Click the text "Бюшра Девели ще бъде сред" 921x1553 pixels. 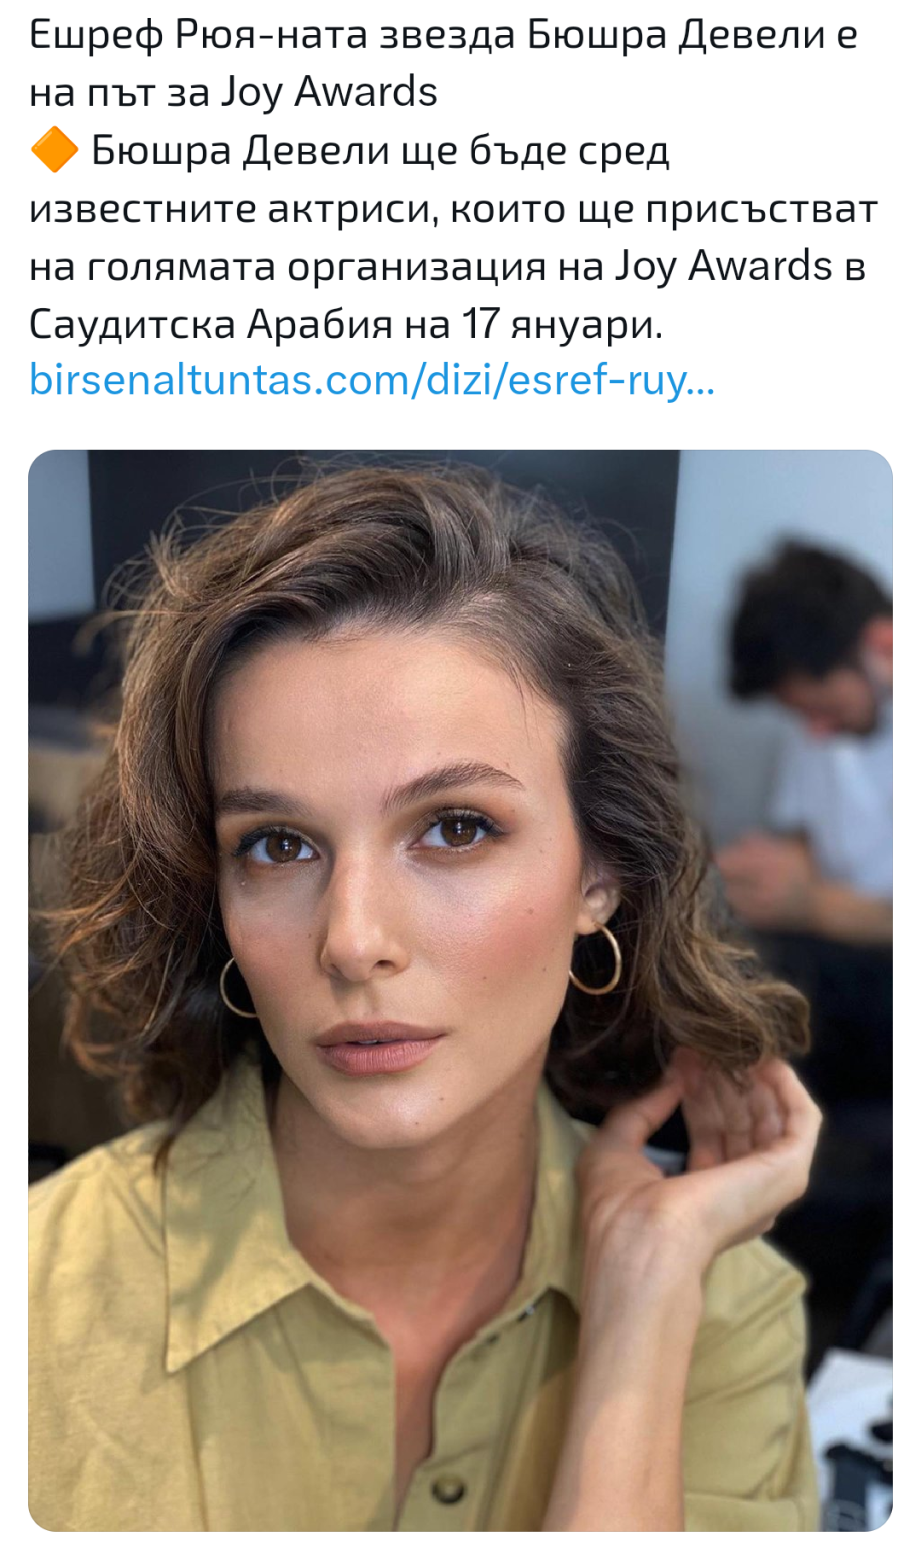click(x=380, y=152)
